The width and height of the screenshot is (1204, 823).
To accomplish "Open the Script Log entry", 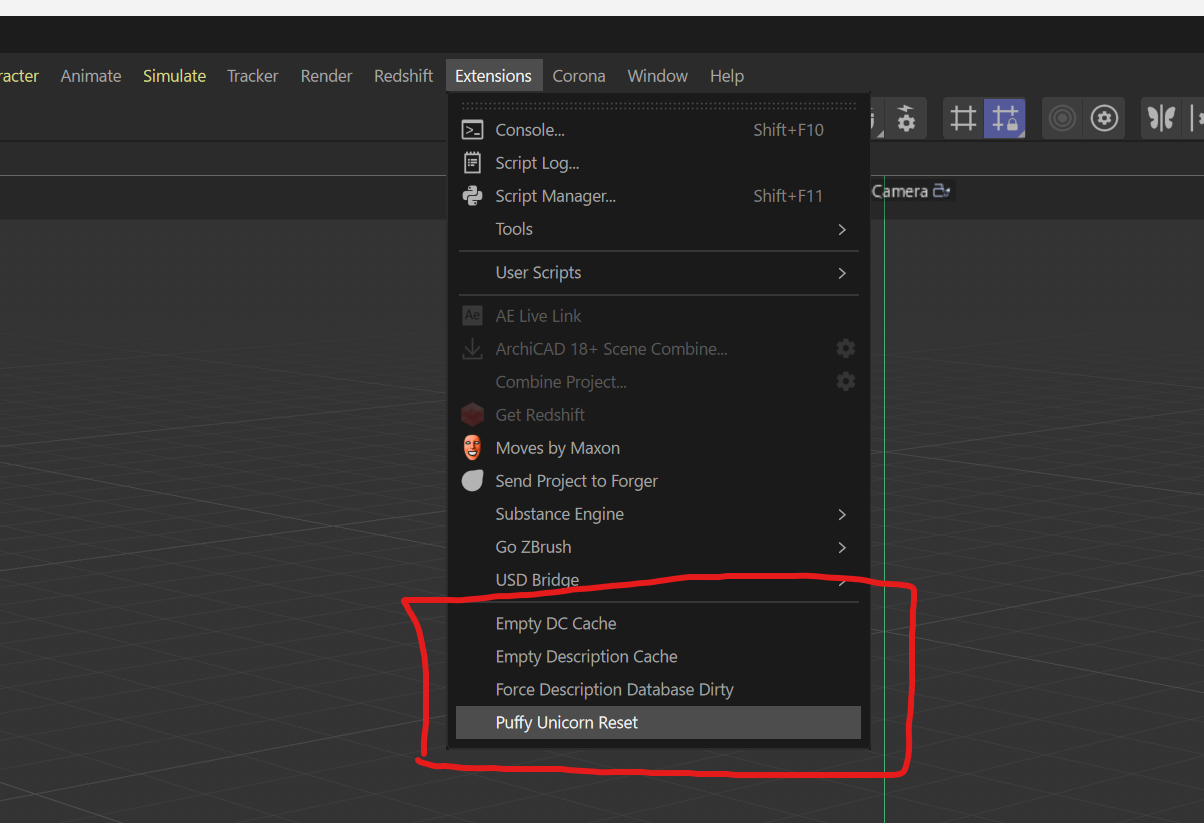I will (x=658, y=163).
